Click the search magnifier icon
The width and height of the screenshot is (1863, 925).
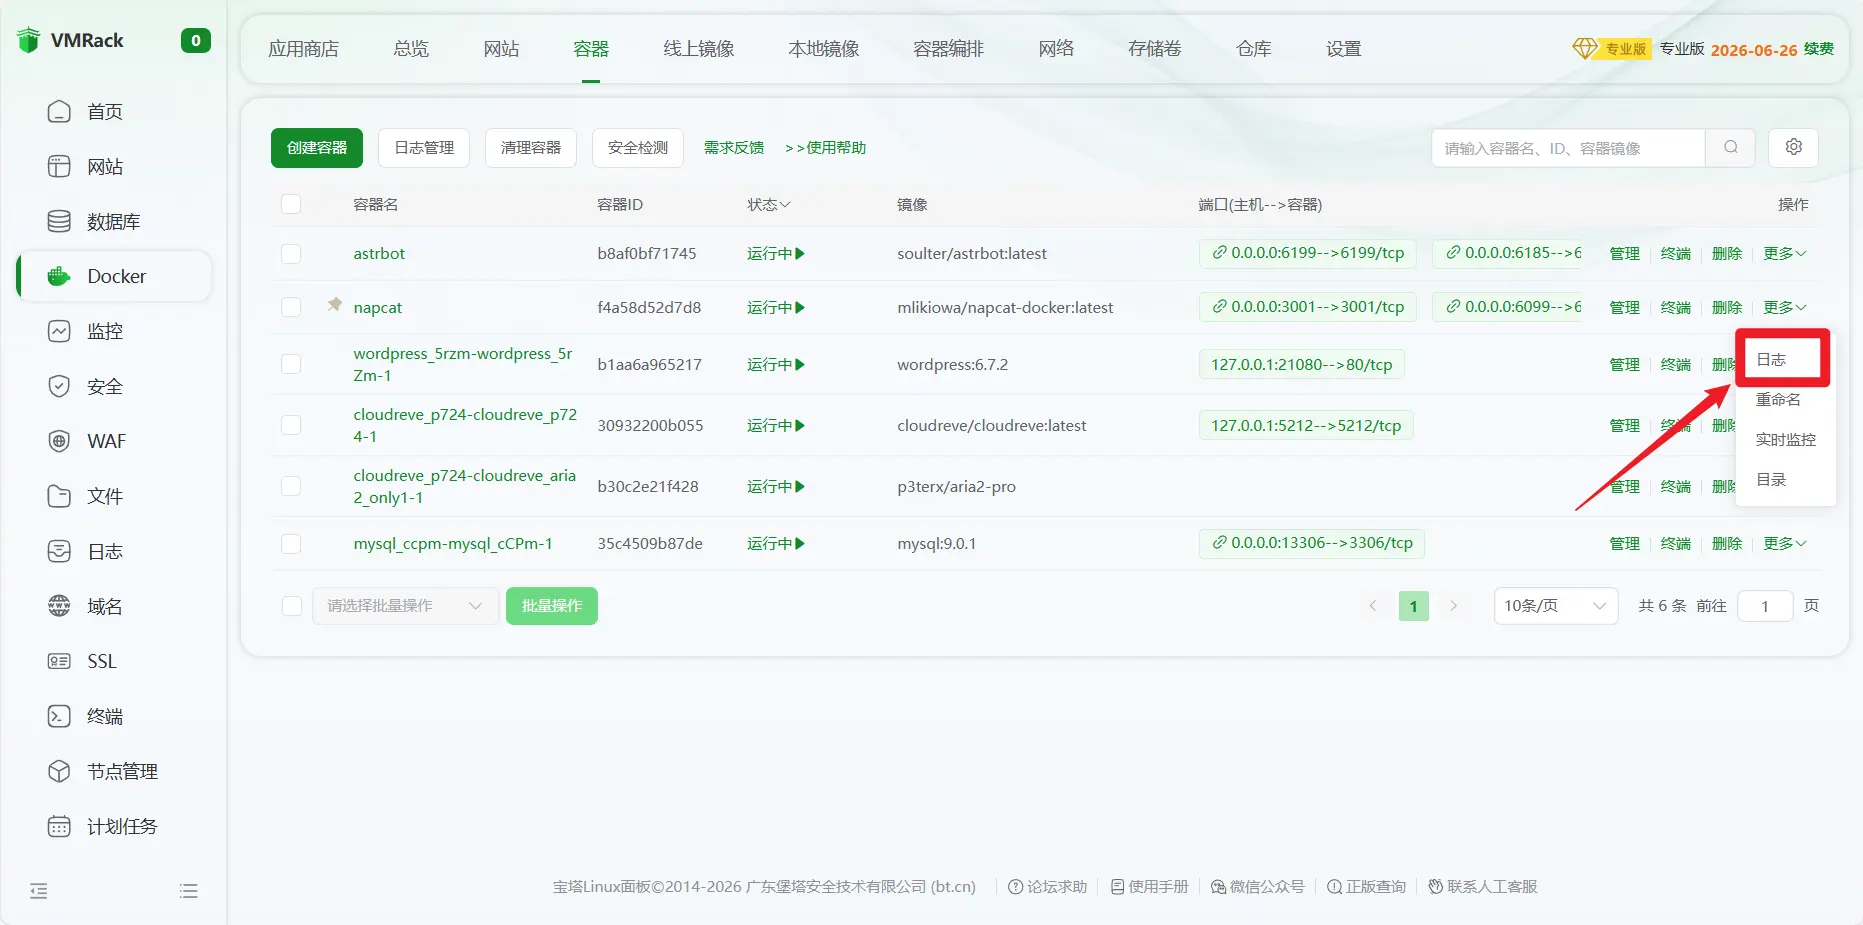(x=1730, y=147)
